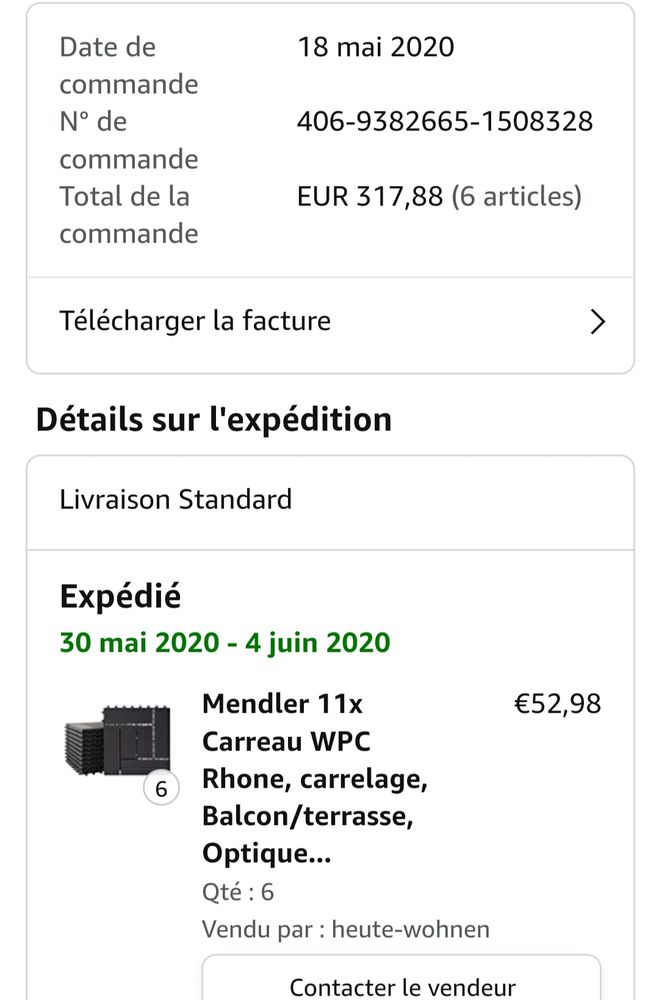This screenshot has height=1000, width=659.
Task: Tap the Livraison Standard shipping row
Action: tap(176, 499)
